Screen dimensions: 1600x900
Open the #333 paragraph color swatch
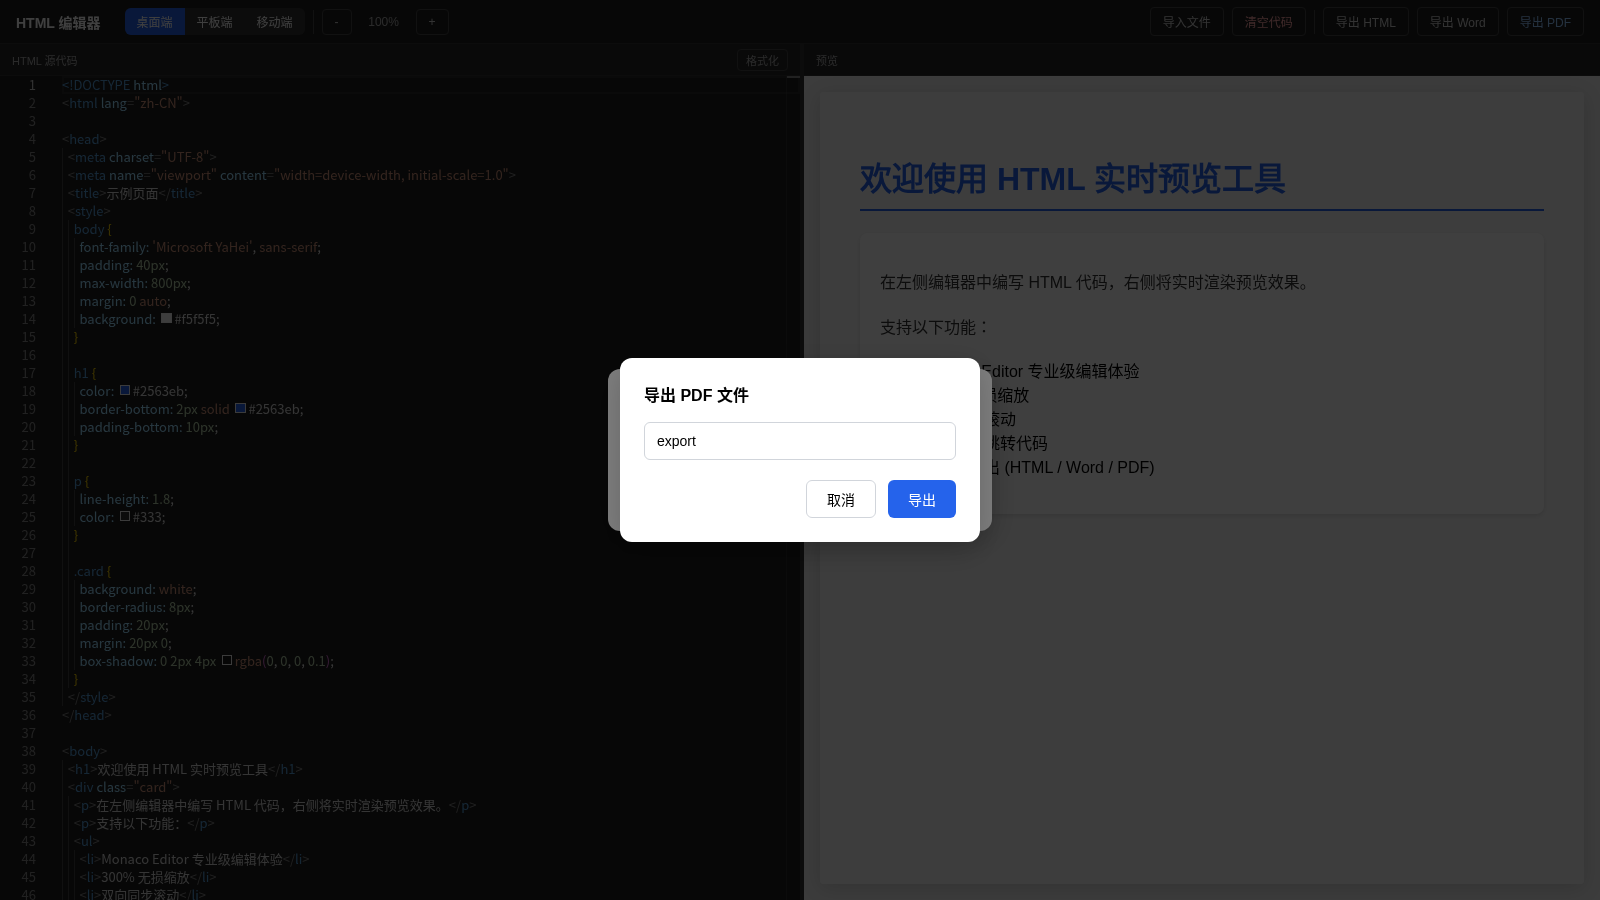coord(125,516)
